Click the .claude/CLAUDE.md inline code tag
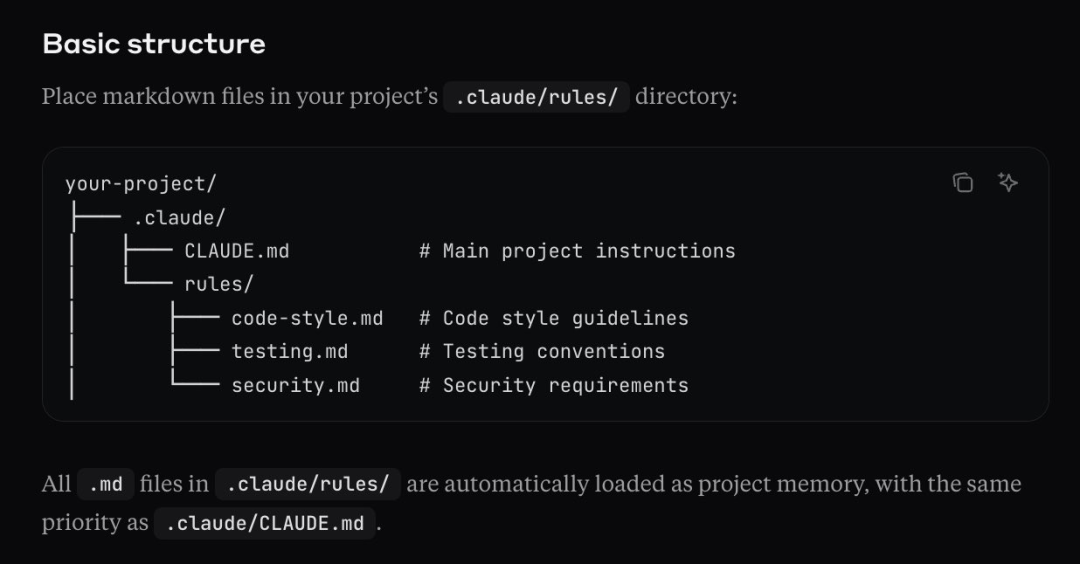 (x=265, y=523)
